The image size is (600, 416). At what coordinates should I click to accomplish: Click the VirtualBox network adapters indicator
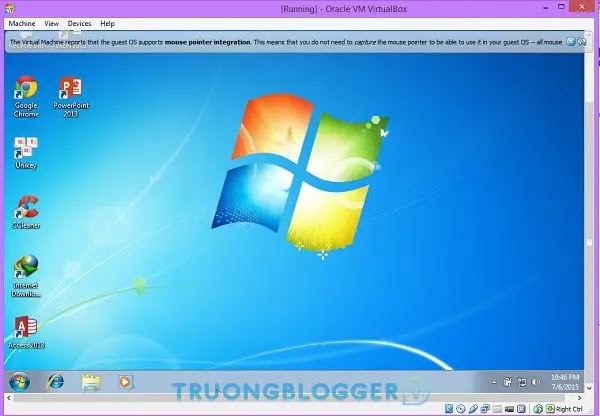tap(485, 409)
